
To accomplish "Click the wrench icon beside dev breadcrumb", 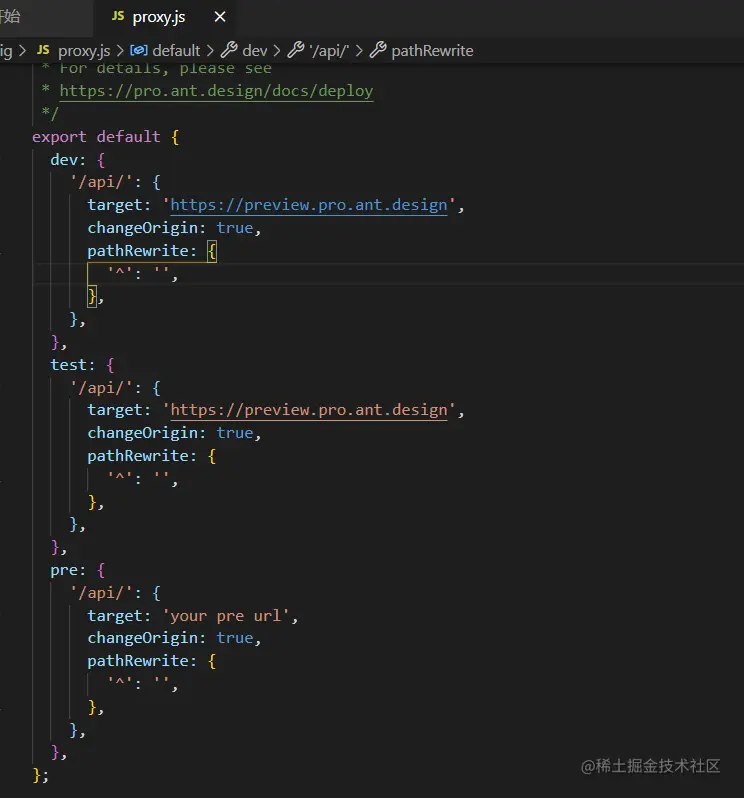I will click(229, 50).
